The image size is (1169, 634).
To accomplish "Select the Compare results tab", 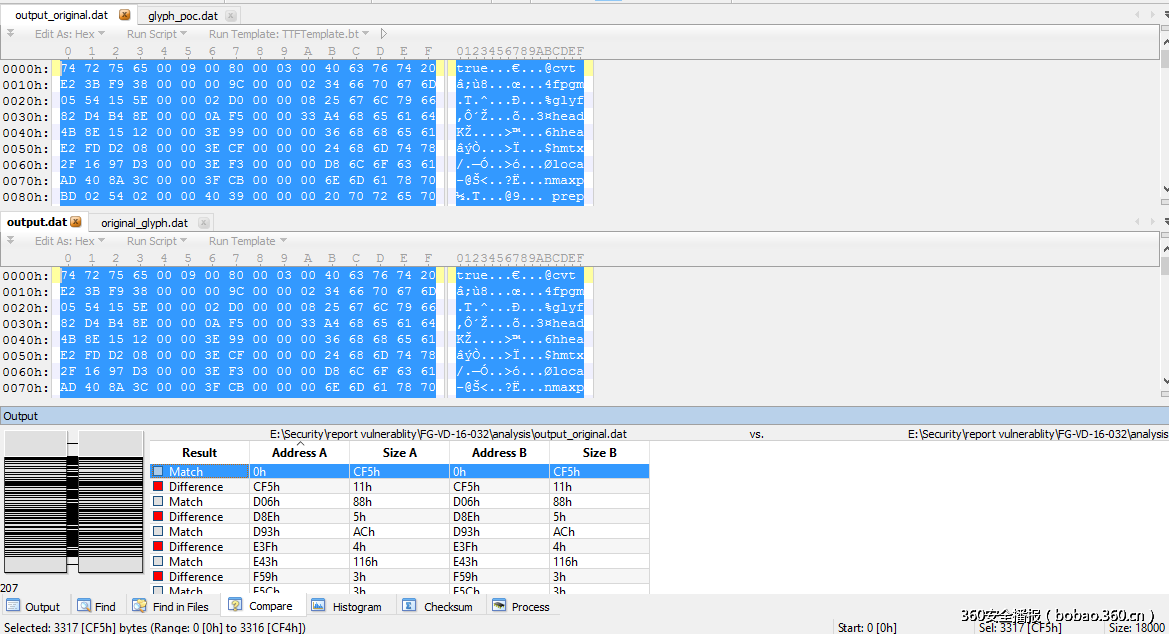I will [262, 606].
